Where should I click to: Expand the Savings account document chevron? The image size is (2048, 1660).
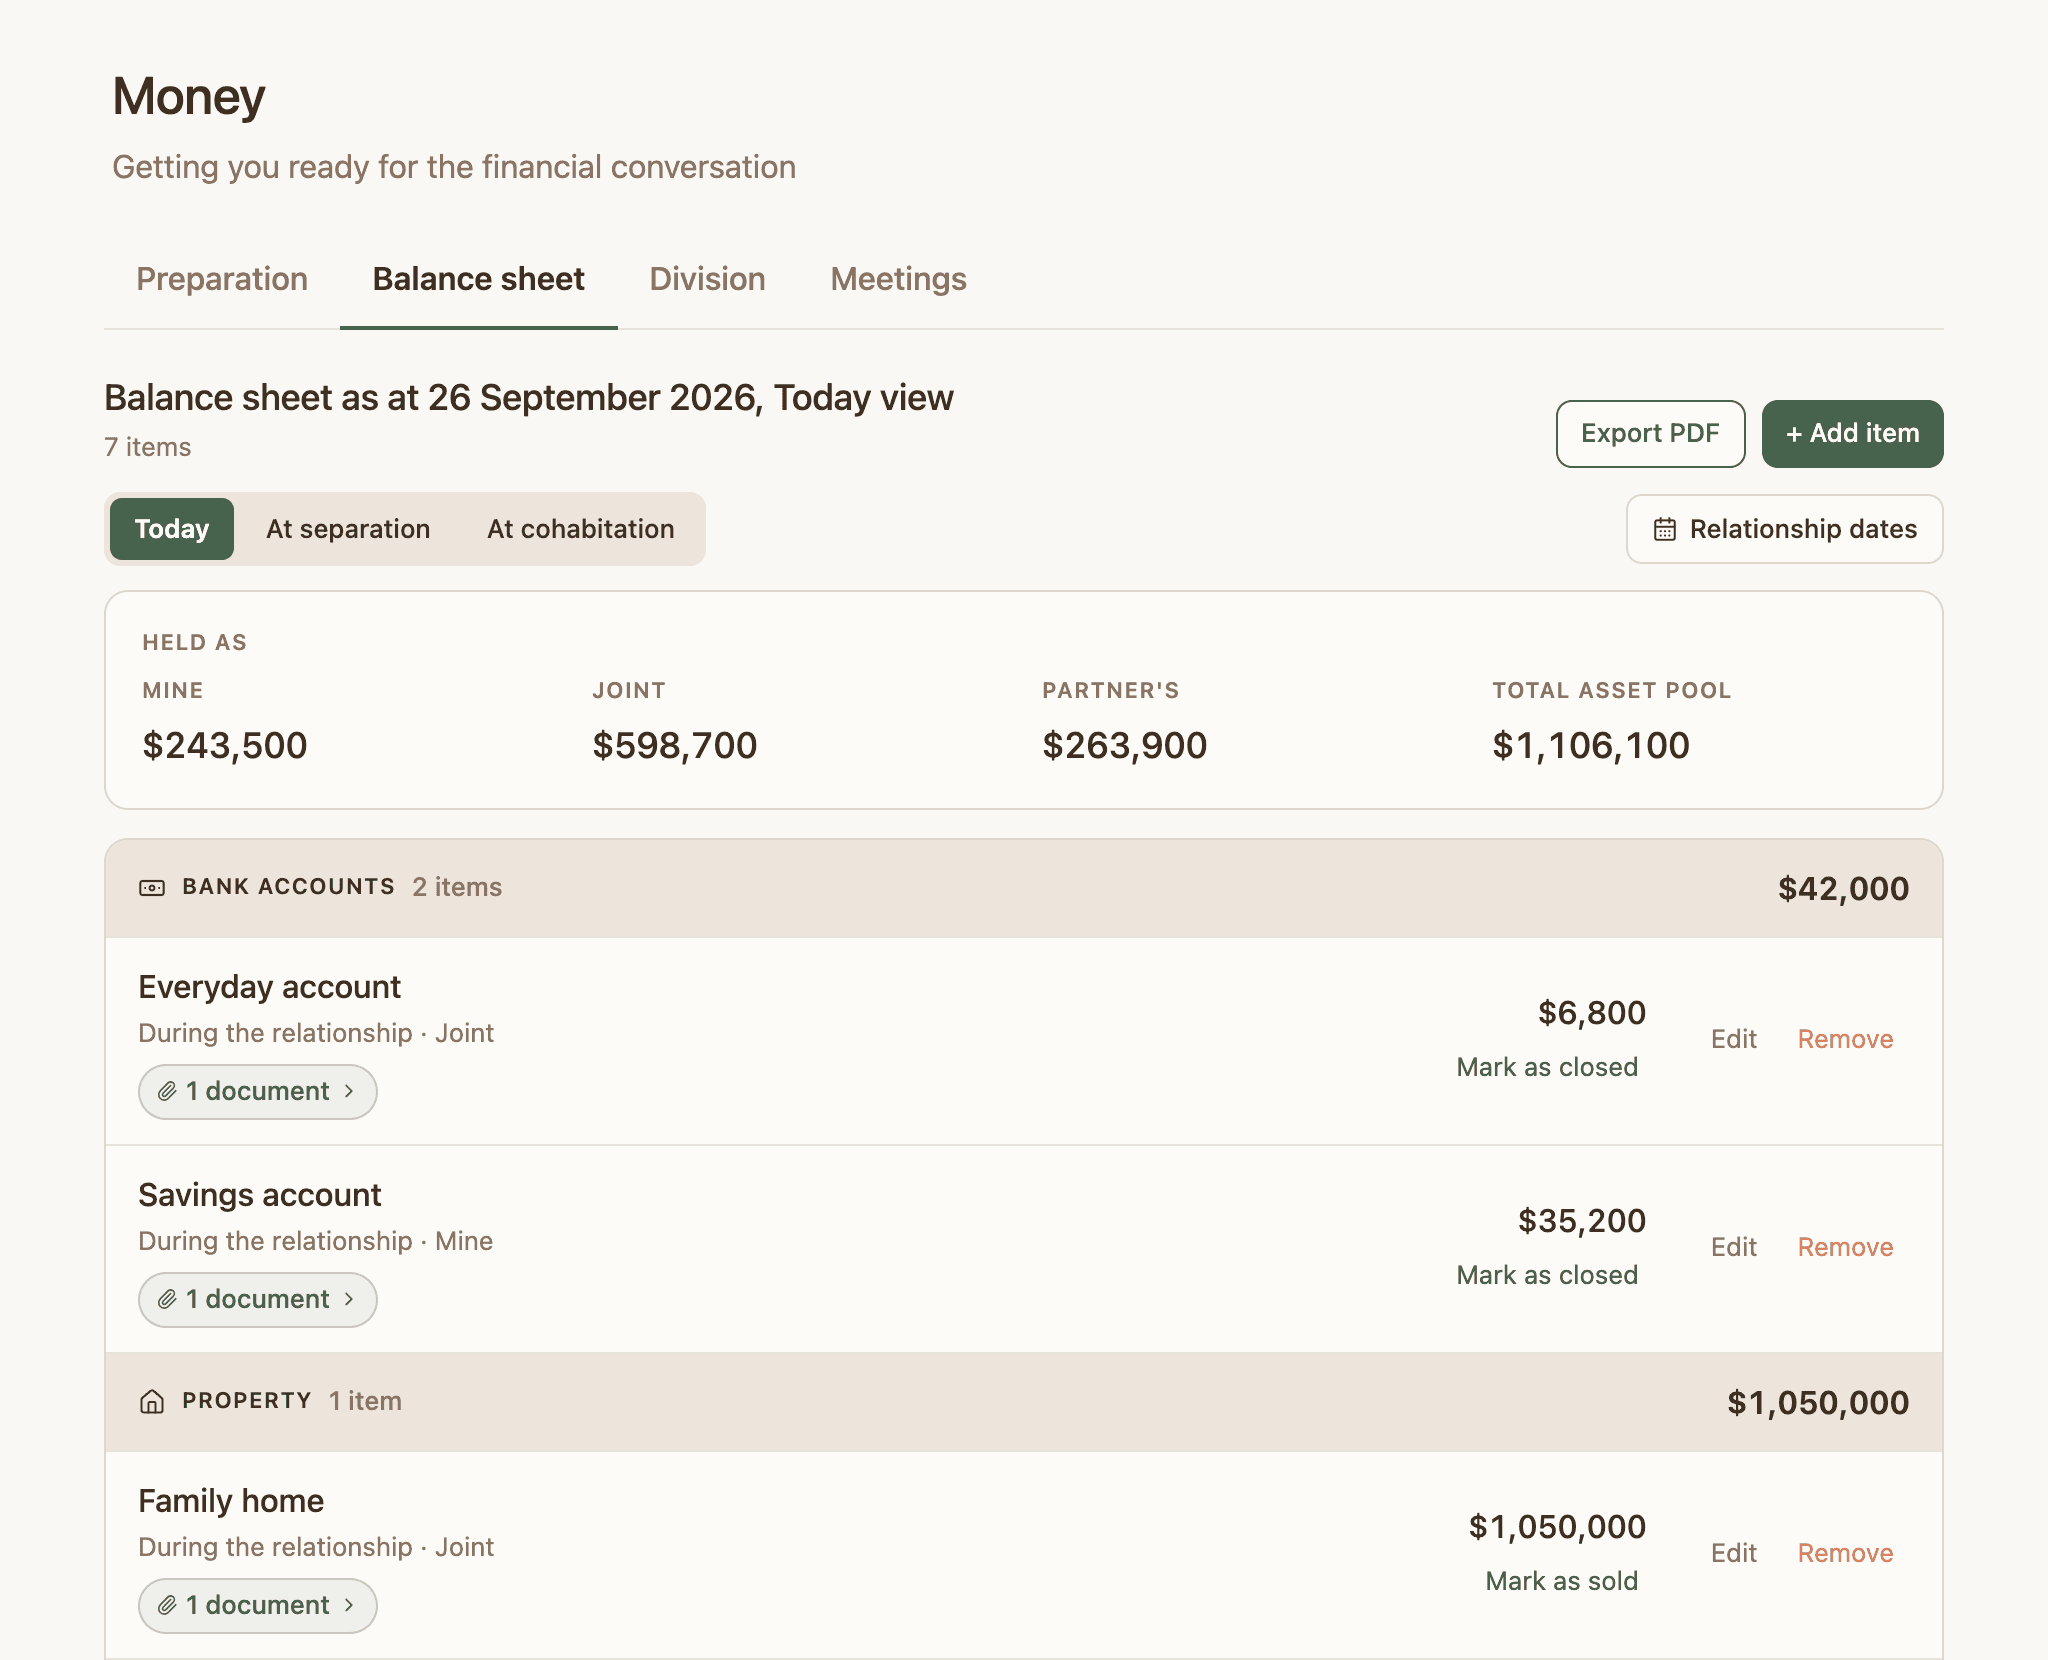349,1299
